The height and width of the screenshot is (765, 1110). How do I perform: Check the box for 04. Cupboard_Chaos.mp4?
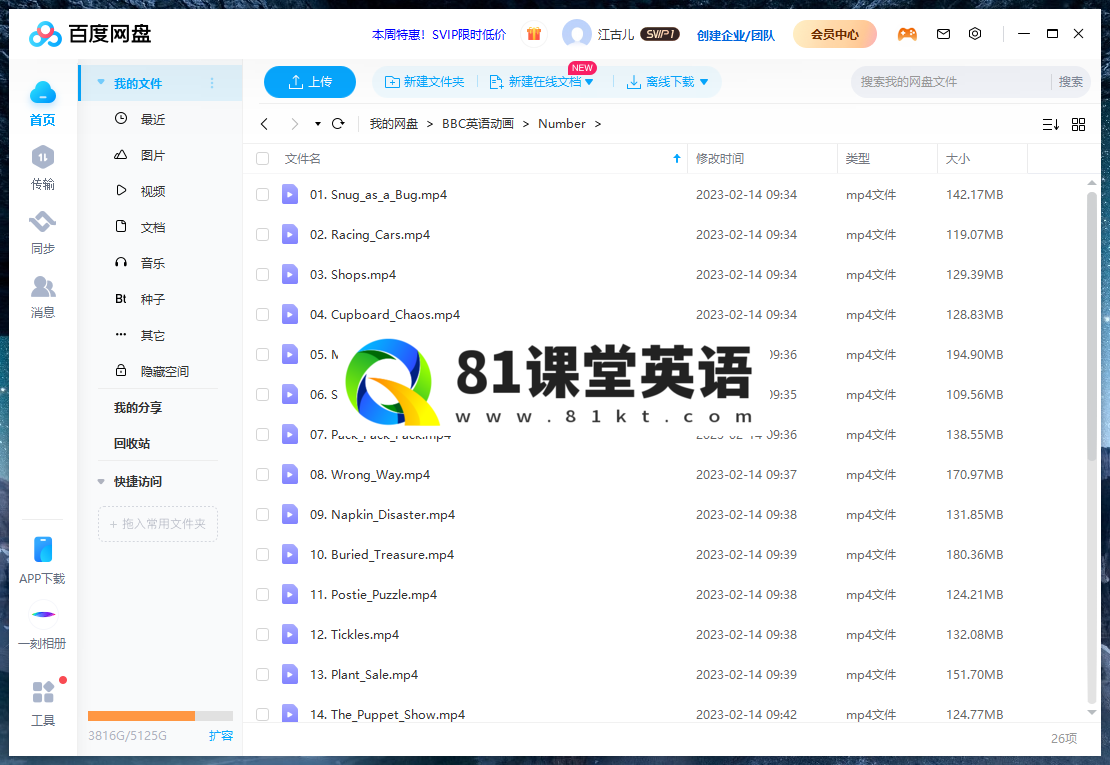tap(263, 314)
